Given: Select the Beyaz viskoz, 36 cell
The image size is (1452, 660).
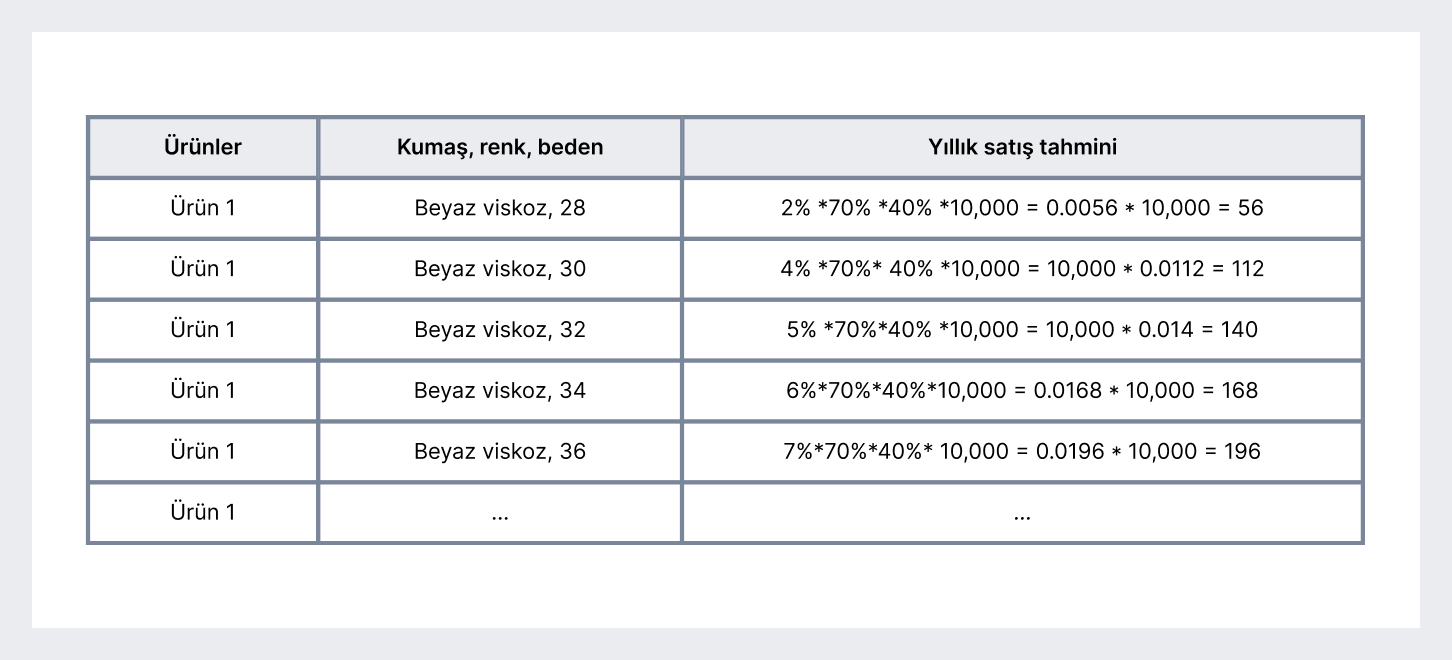Looking at the screenshot, I should 500,451.
